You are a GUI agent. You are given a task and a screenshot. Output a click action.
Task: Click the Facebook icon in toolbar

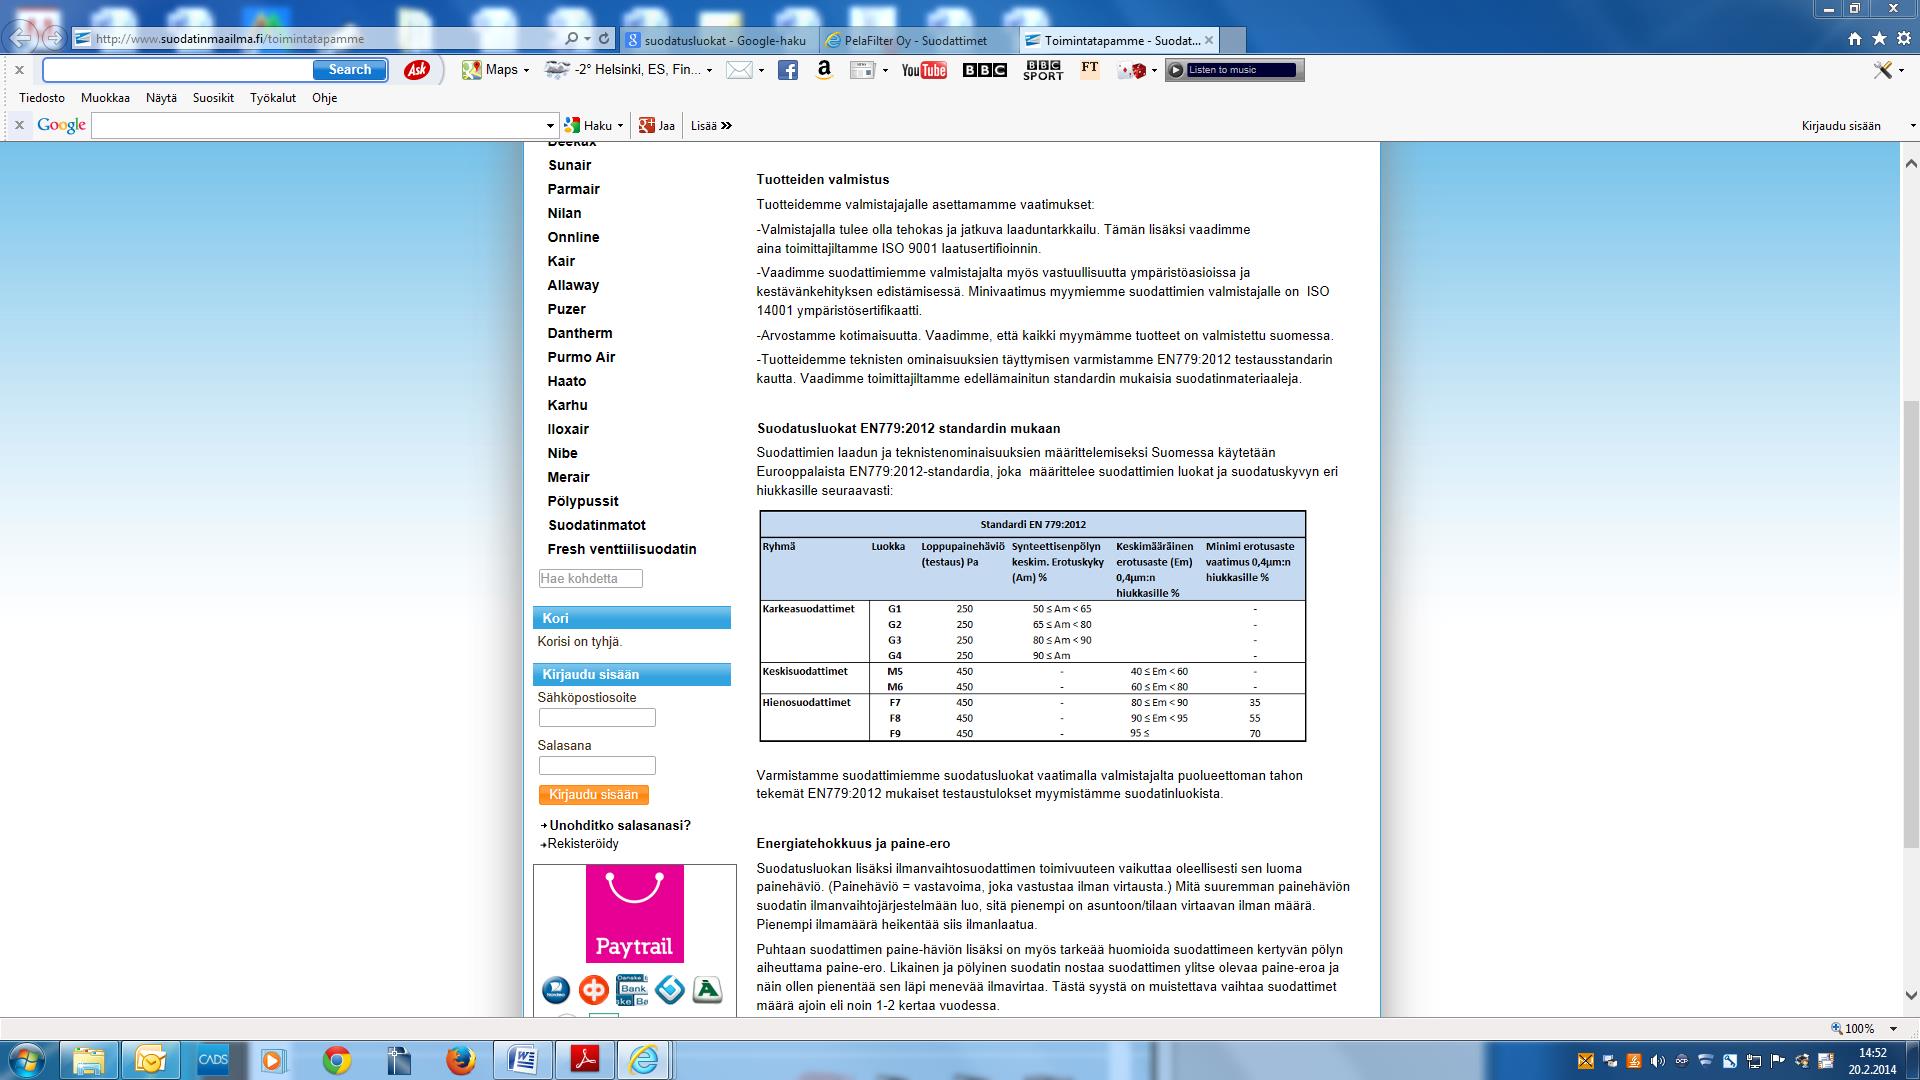786,70
